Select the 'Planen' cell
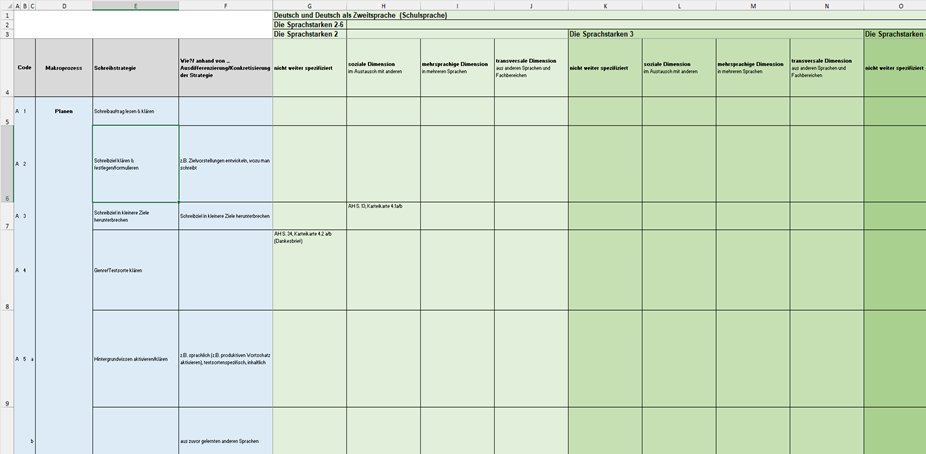Screen dimensions: 926x454 click(64, 111)
